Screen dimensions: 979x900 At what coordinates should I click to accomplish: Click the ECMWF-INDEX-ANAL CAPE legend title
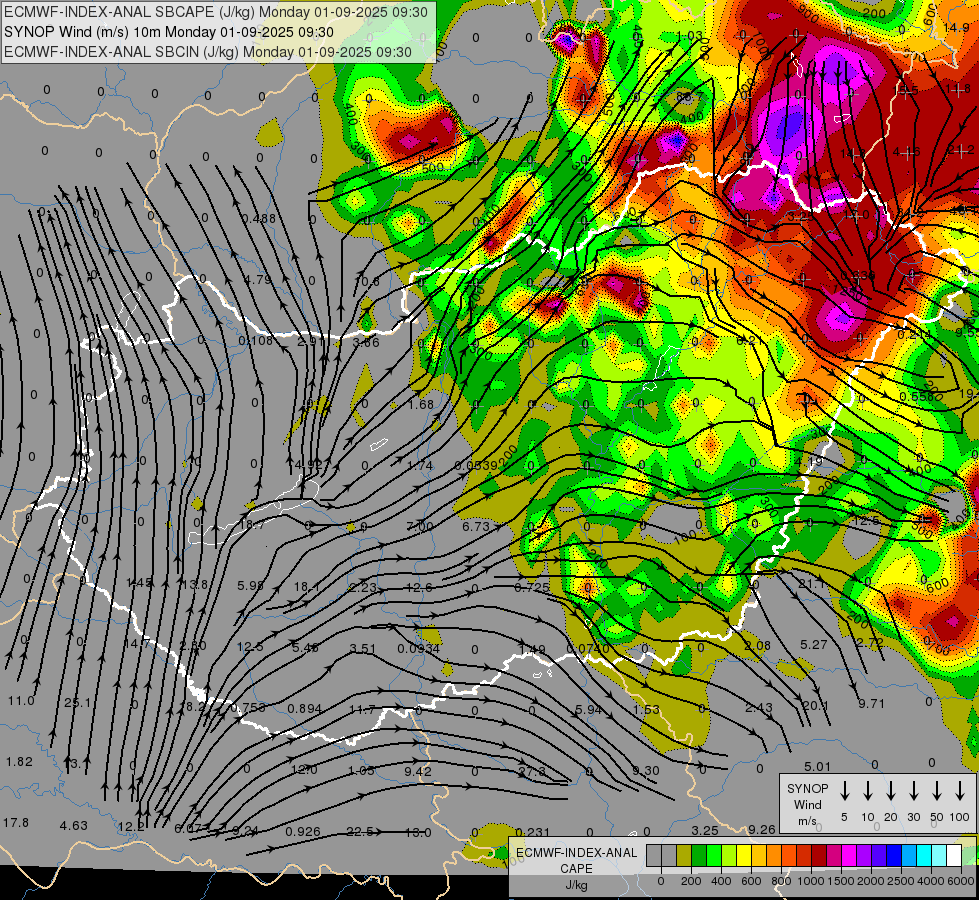pos(576,869)
